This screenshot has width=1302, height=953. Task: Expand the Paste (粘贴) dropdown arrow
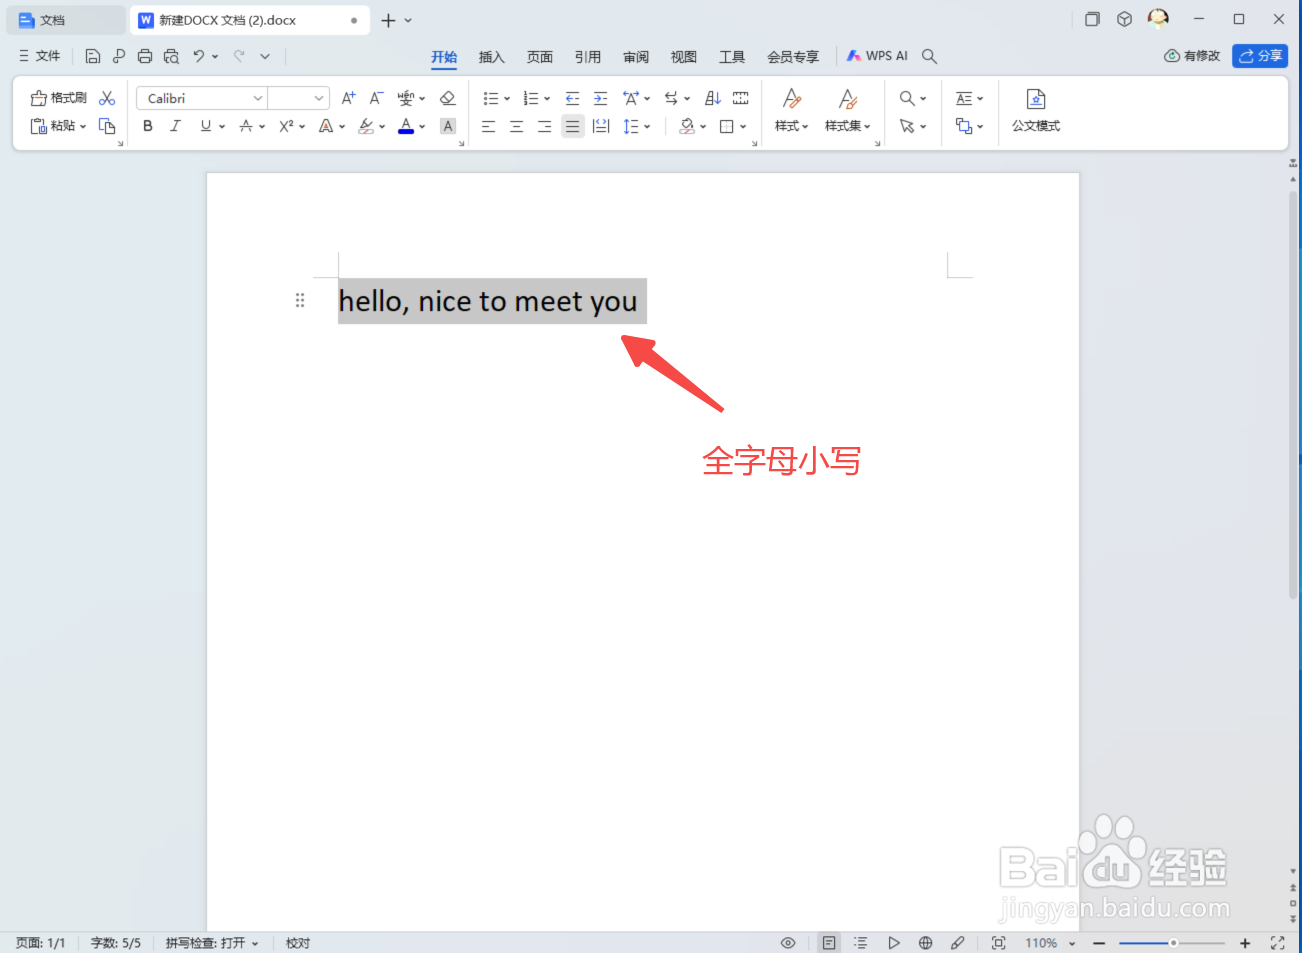click(x=83, y=126)
